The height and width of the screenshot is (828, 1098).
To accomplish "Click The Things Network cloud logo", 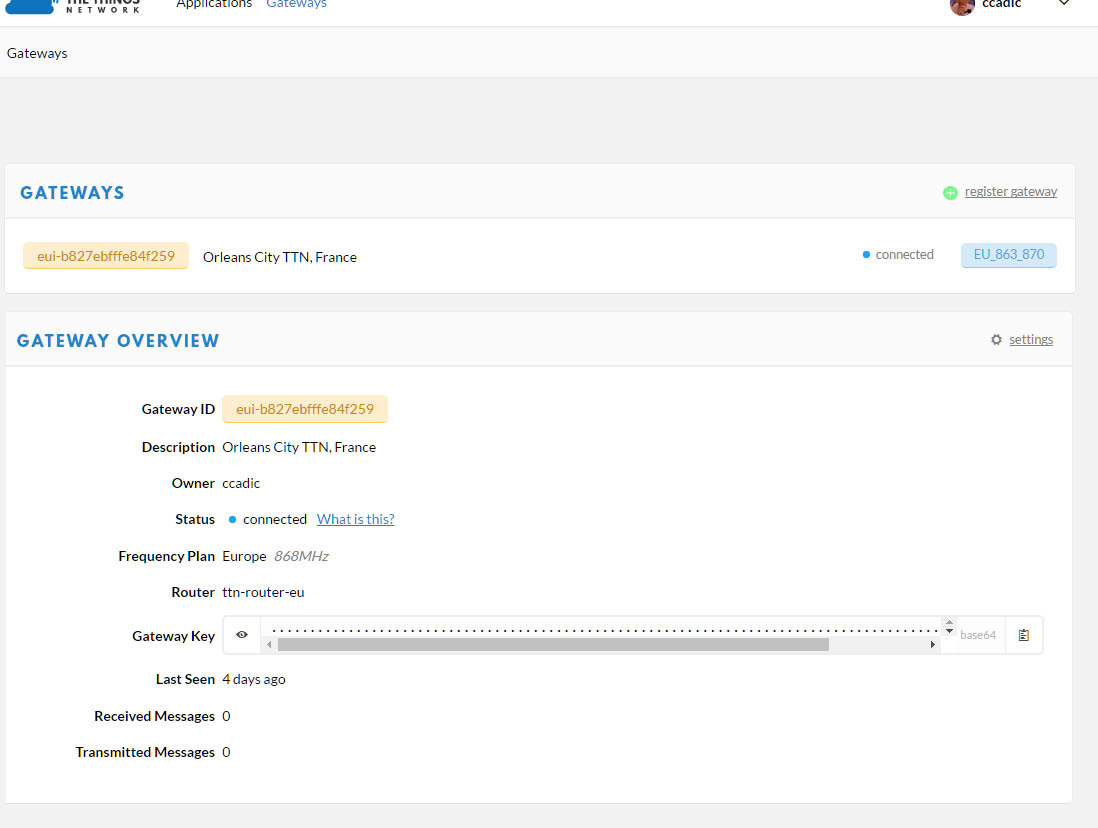I will [x=31, y=6].
